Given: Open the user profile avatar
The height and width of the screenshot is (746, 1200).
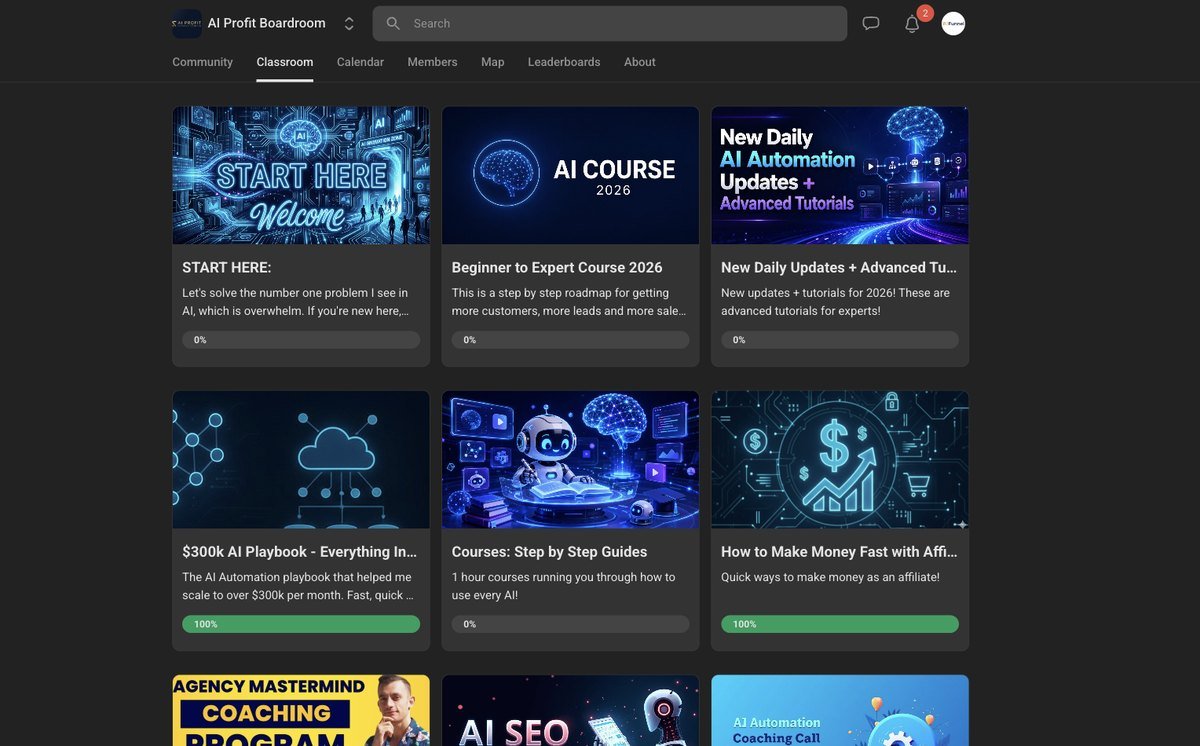Looking at the screenshot, I should click(x=953, y=23).
